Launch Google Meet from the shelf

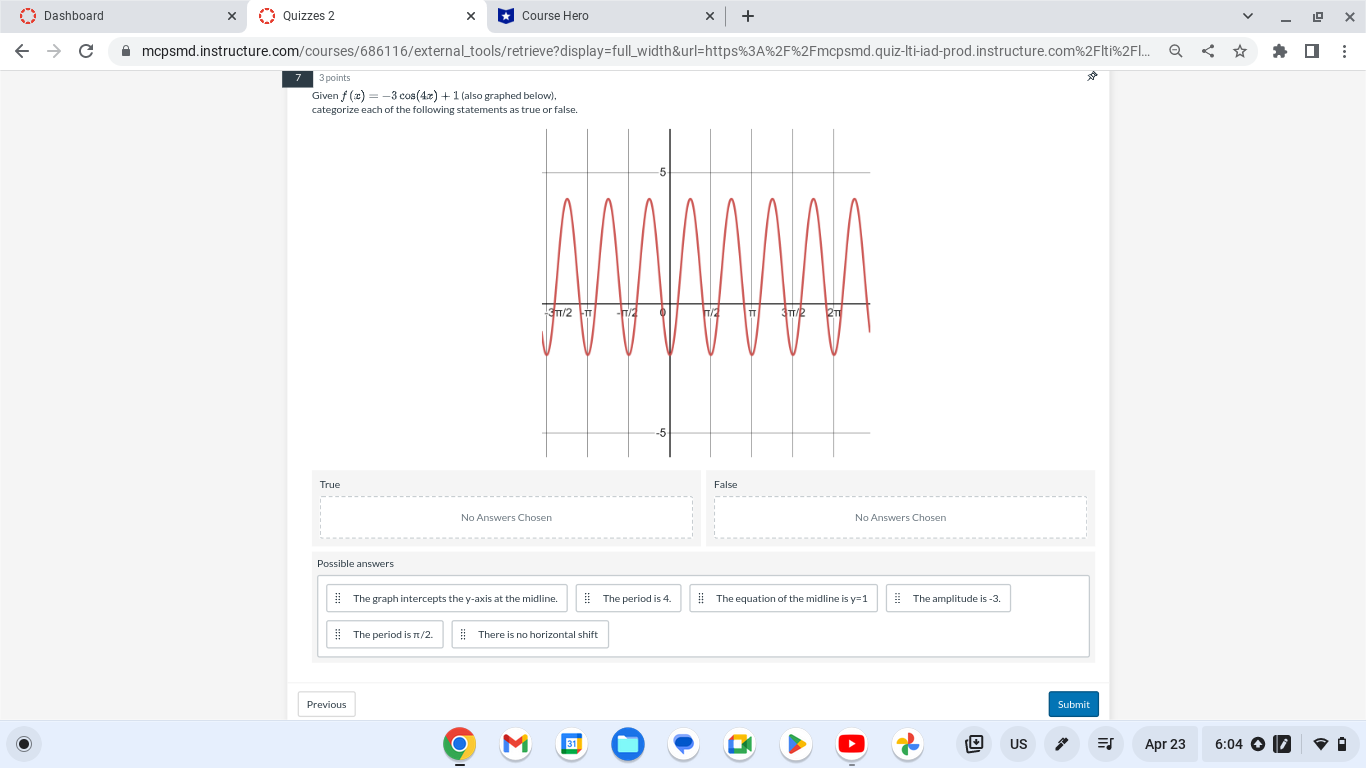point(739,744)
